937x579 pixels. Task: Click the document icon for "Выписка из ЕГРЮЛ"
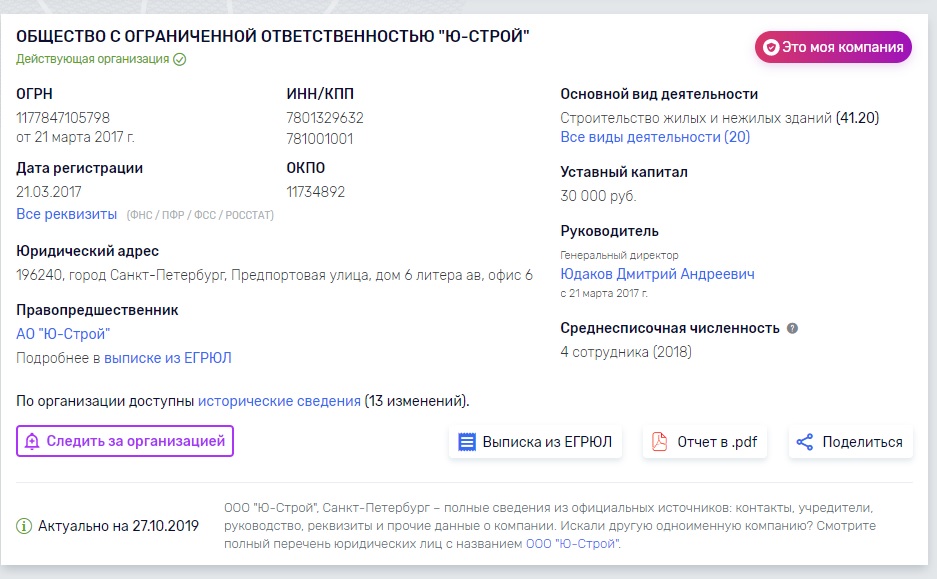click(467, 442)
